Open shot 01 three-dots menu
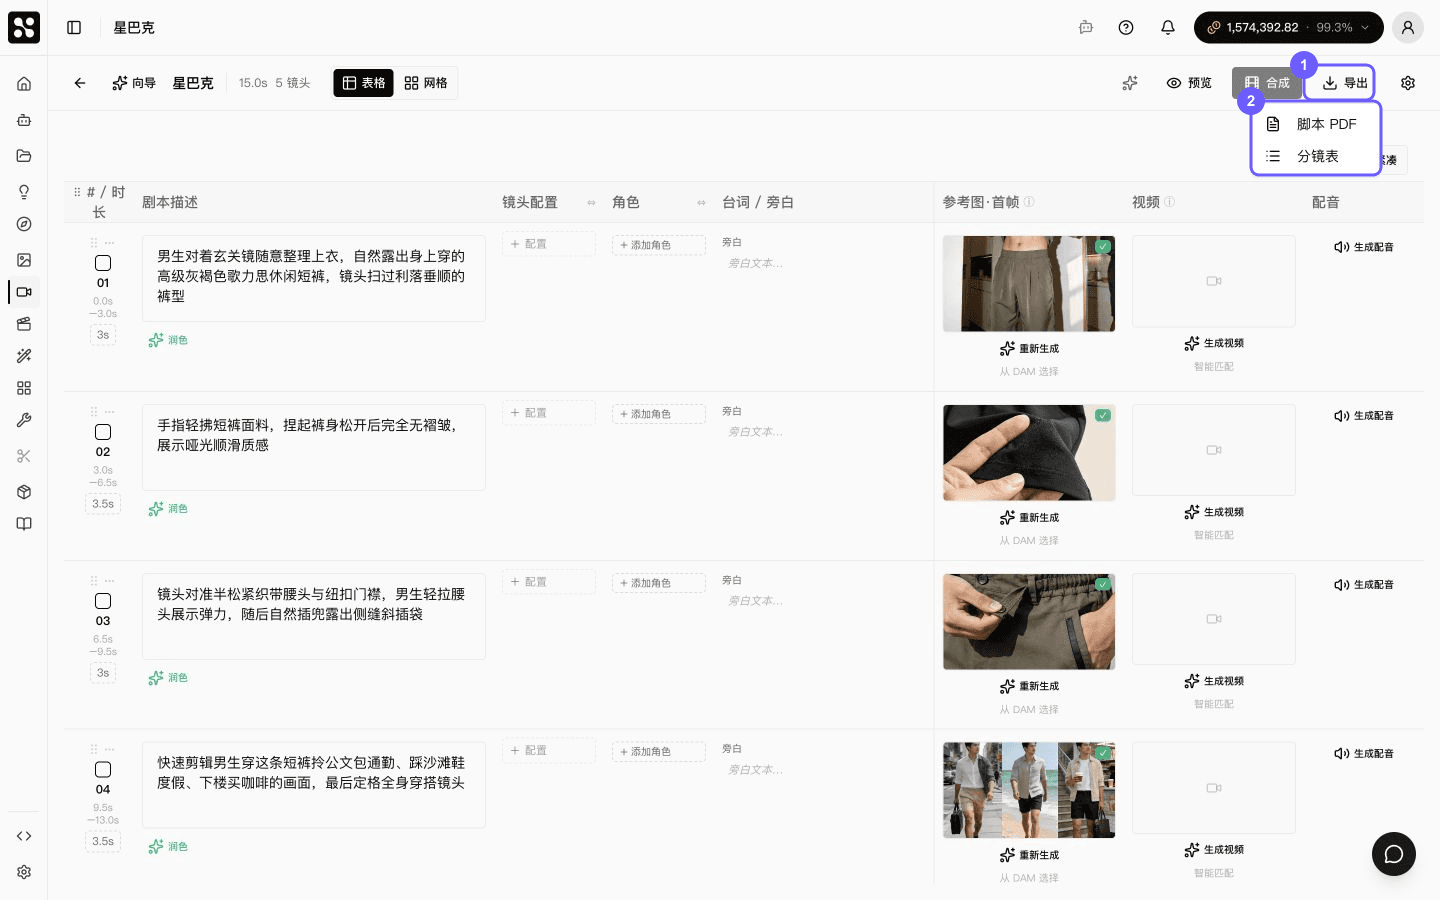 (110, 243)
